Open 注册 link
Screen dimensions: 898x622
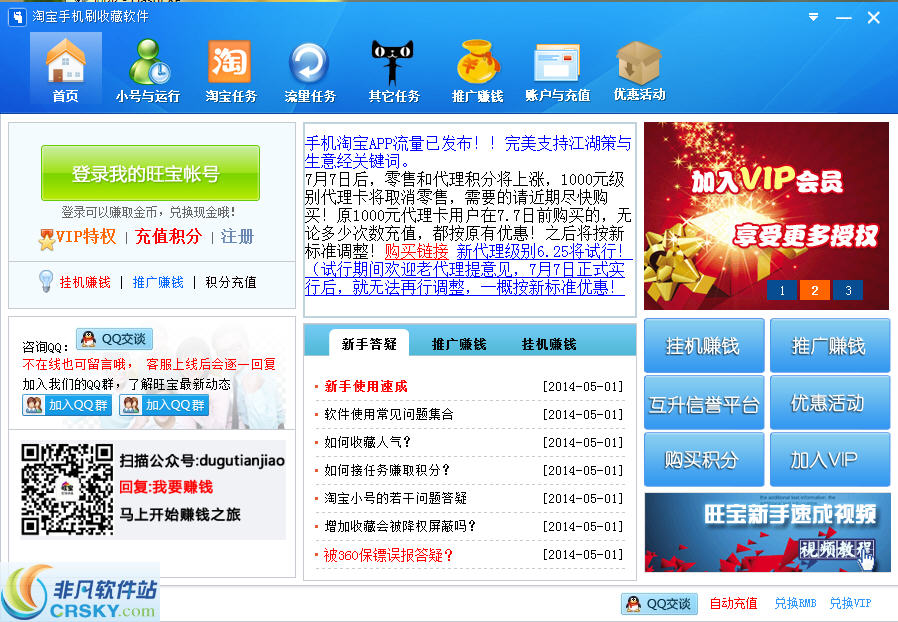pos(237,236)
